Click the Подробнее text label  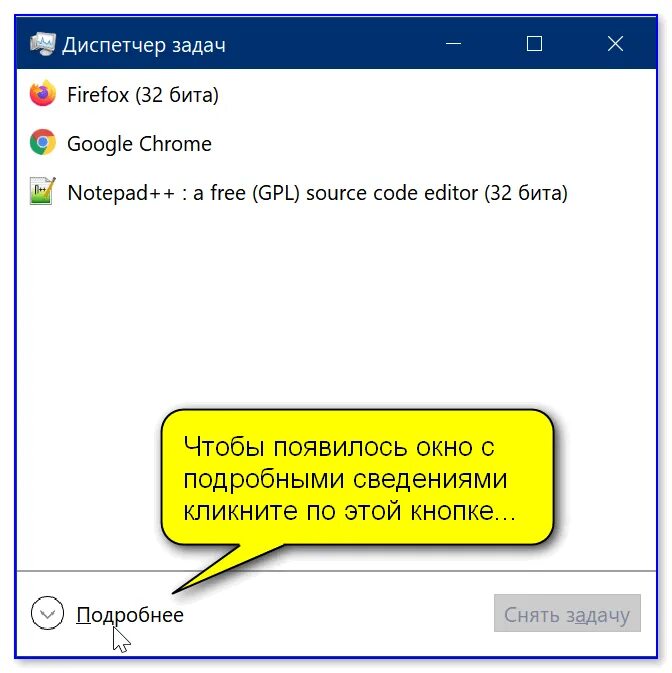click(130, 615)
